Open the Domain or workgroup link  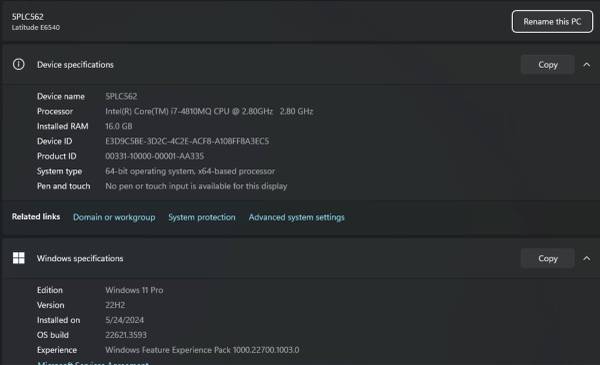pos(114,217)
